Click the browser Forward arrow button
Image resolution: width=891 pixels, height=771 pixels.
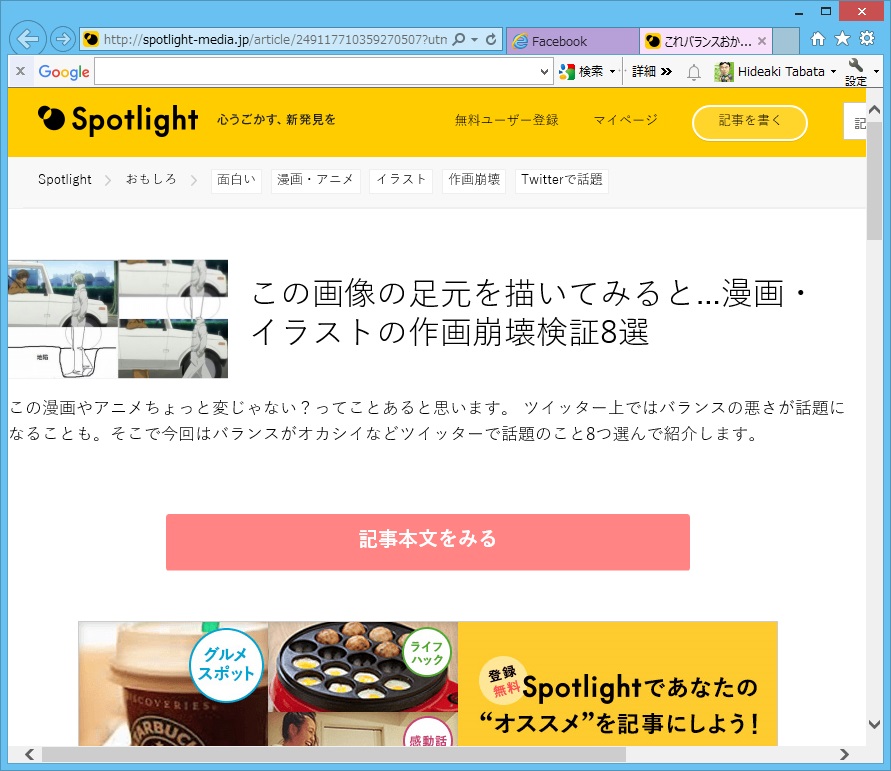(x=63, y=39)
